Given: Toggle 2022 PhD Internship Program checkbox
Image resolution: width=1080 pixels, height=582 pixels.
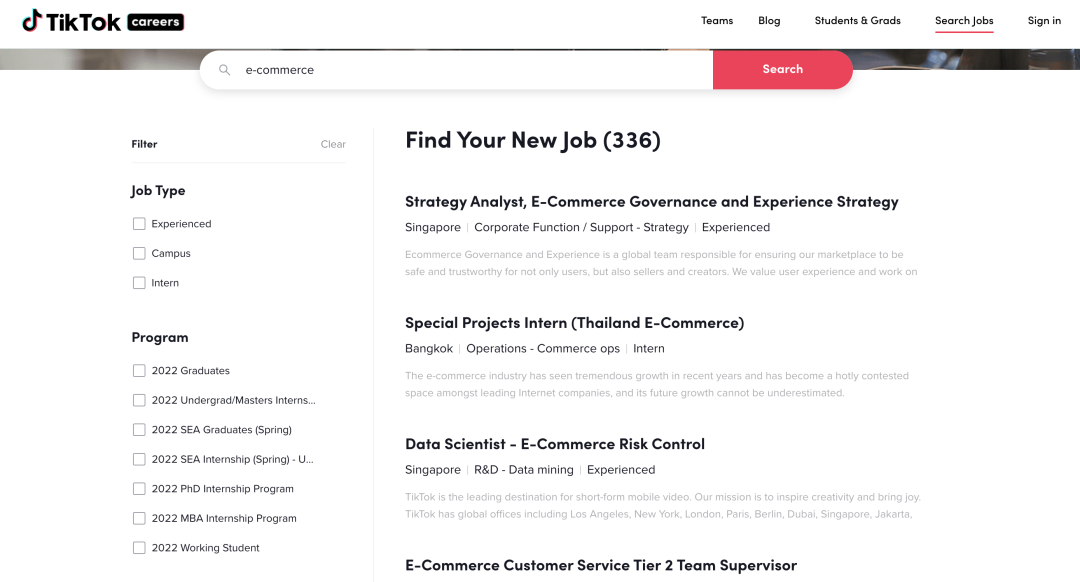Looking at the screenshot, I should [139, 489].
